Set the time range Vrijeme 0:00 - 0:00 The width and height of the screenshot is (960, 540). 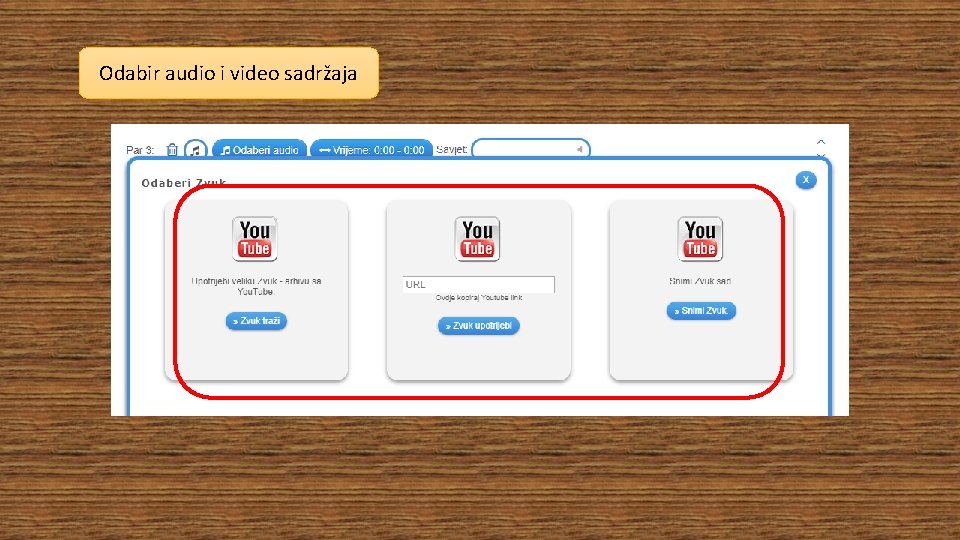click(372, 149)
